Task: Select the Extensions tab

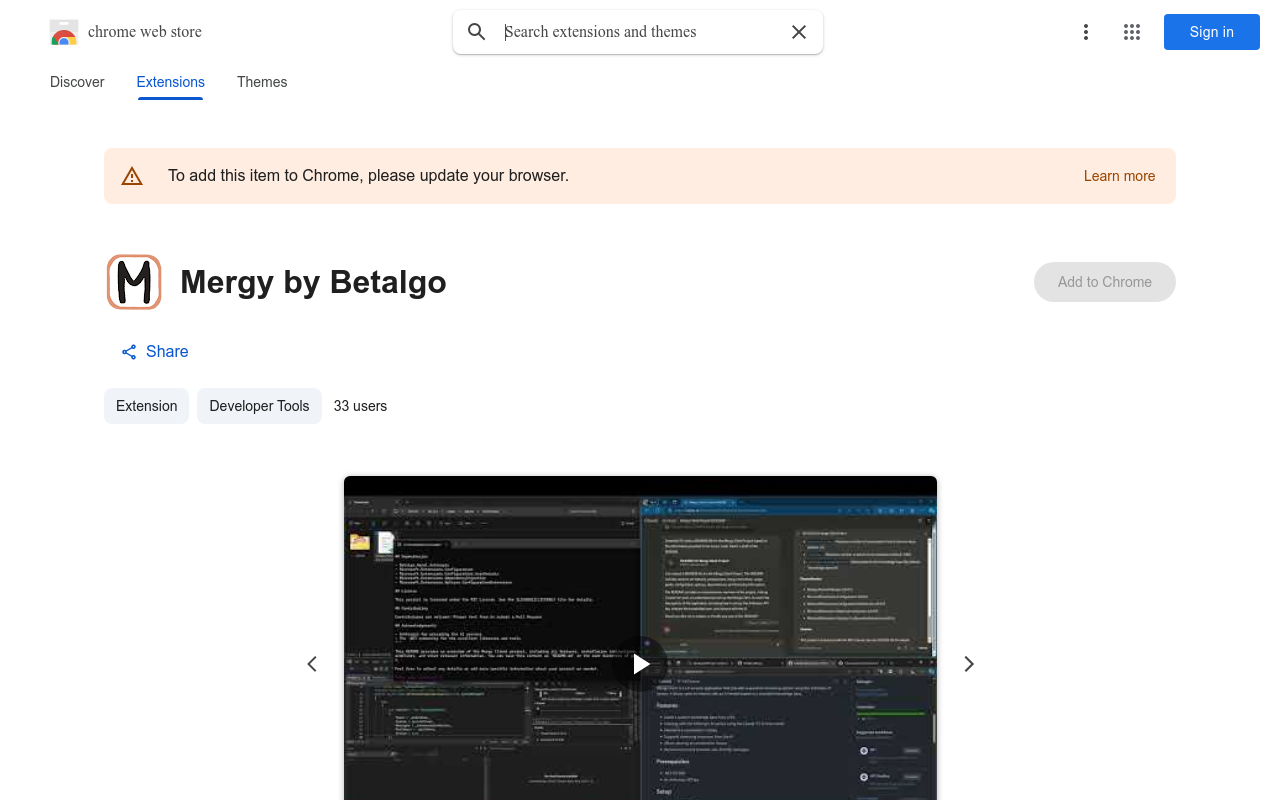Action: [x=171, y=82]
